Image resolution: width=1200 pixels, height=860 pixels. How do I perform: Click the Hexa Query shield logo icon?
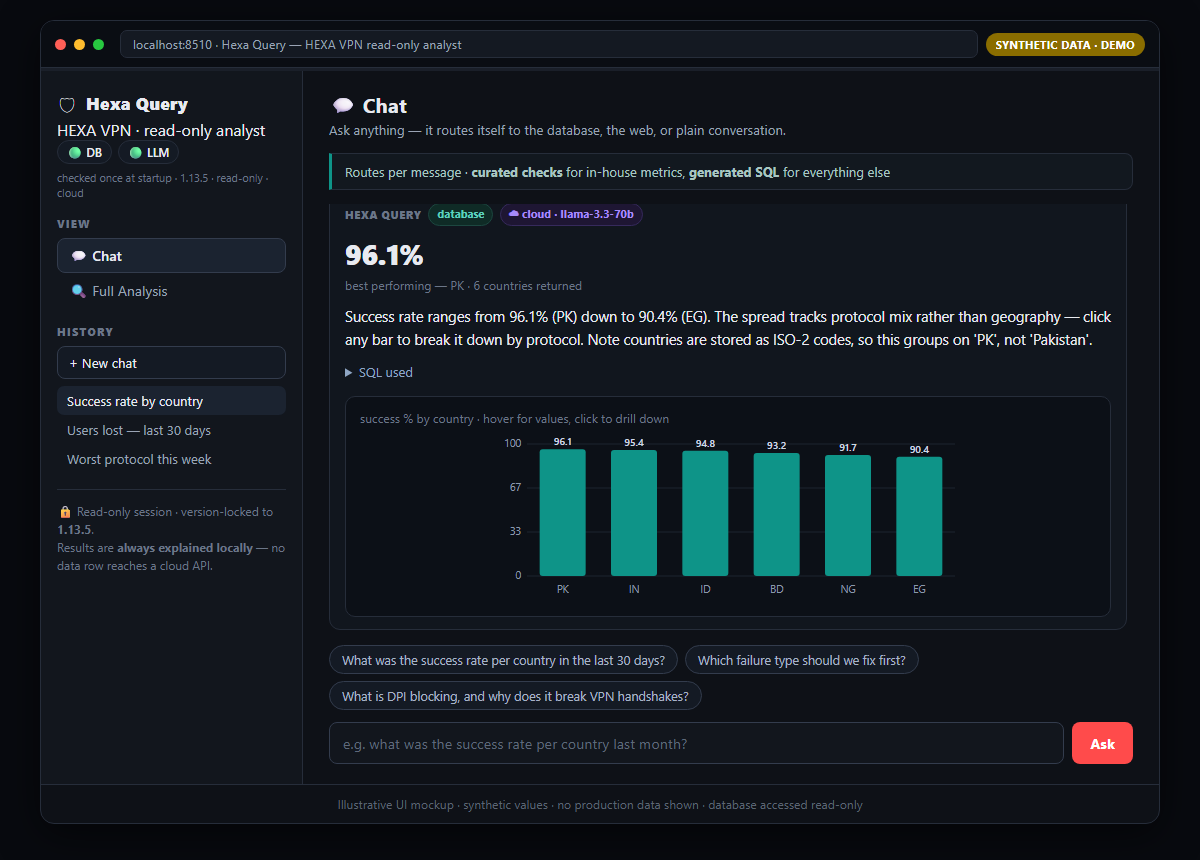pos(67,105)
